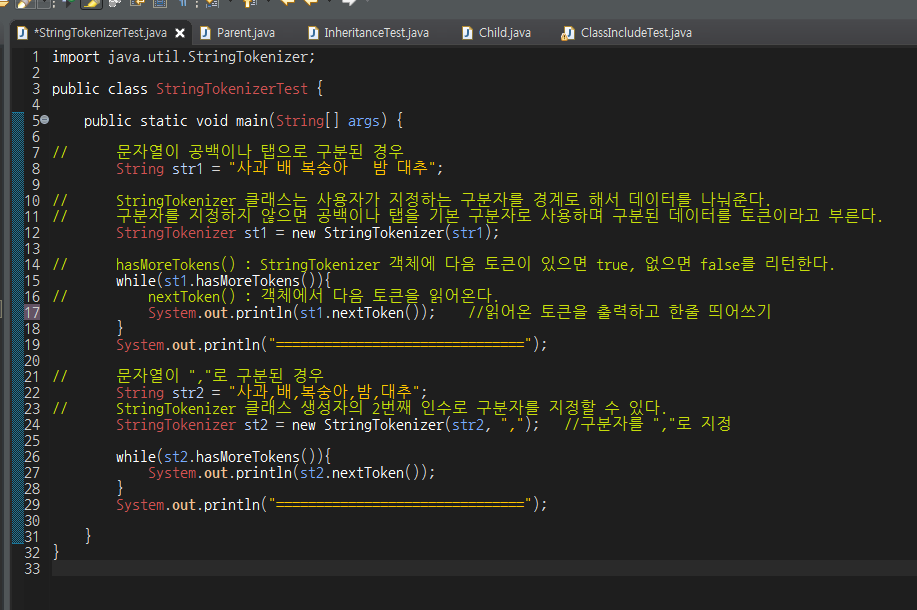Collapse the main method fold at line 5

[44, 119]
